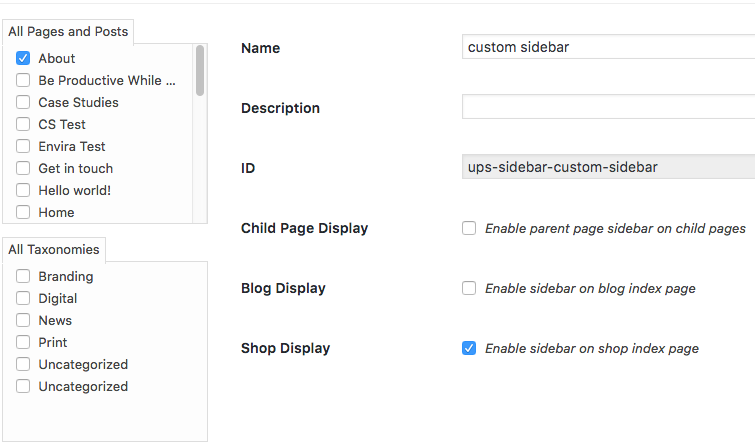The width and height of the screenshot is (755, 442).
Task: Enable sidebar on blog index page
Action: 469,288
